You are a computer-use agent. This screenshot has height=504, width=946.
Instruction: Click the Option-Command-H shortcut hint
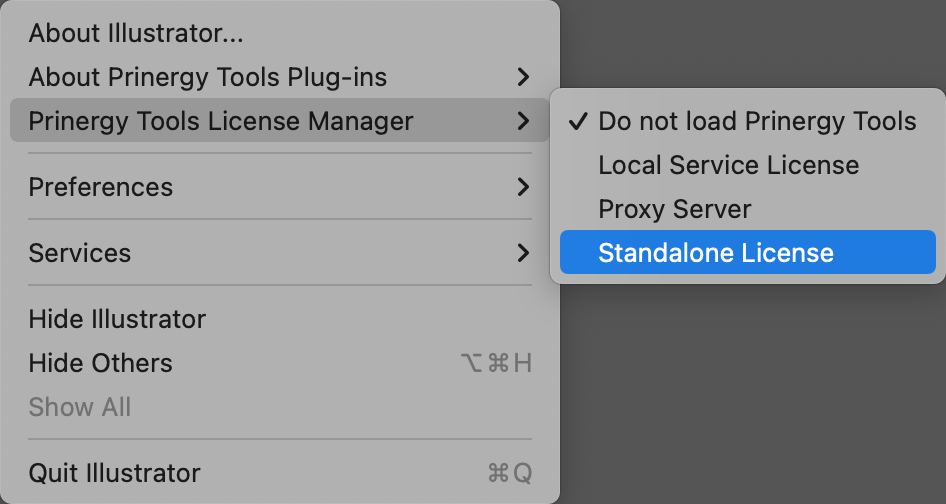coord(496,363)
